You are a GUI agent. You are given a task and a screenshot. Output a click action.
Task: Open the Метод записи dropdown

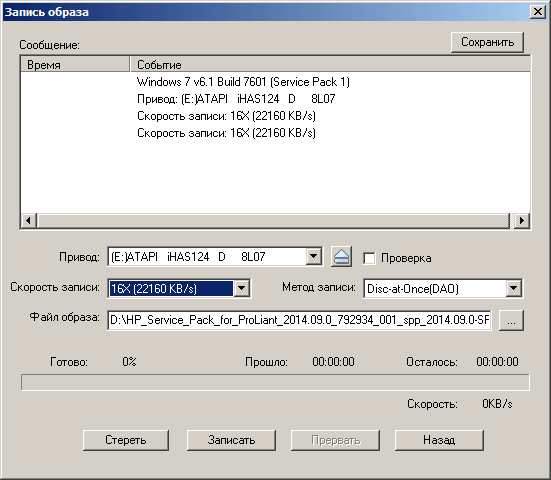click(x=513, y=288)
